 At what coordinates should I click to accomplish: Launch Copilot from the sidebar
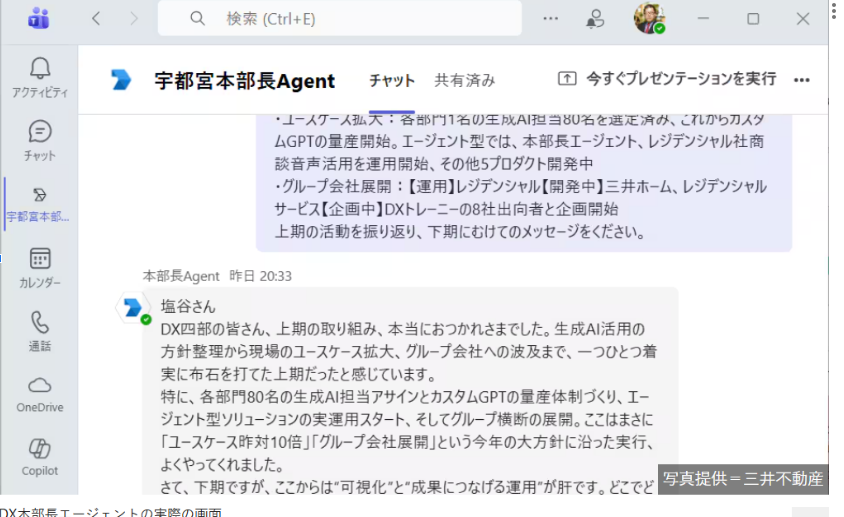point(40,456)
